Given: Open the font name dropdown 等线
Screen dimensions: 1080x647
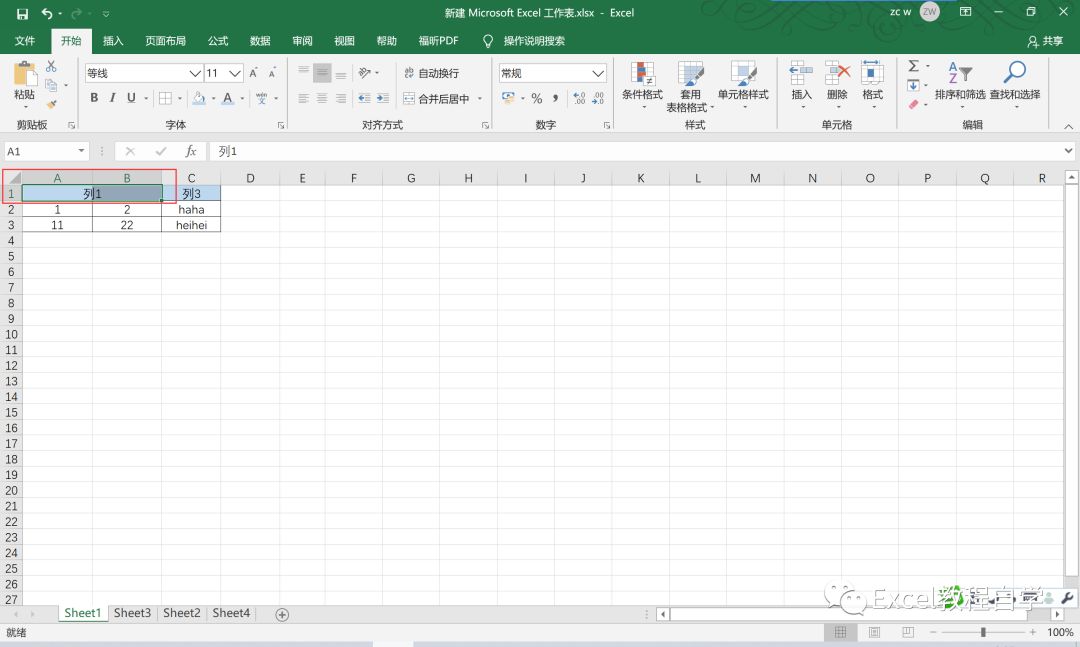Looking at the screenshot, I should tap(195, 73).
